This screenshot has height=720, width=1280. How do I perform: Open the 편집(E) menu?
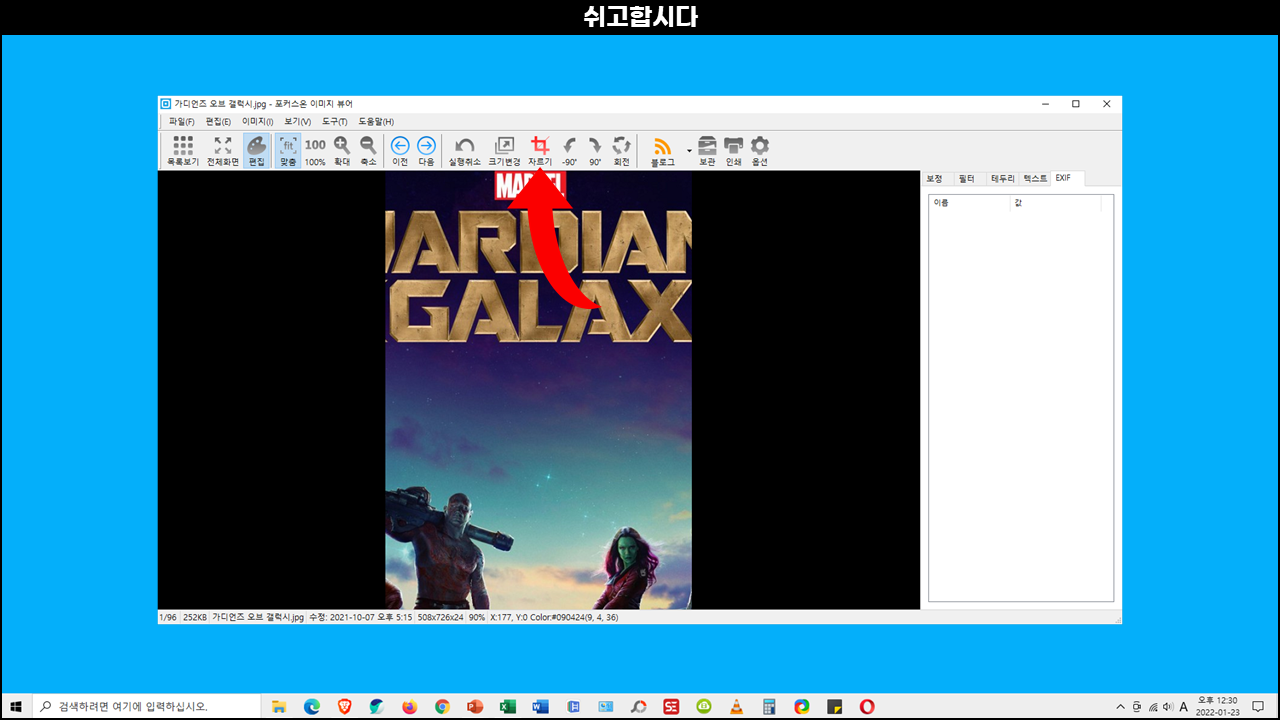(218, 121)
